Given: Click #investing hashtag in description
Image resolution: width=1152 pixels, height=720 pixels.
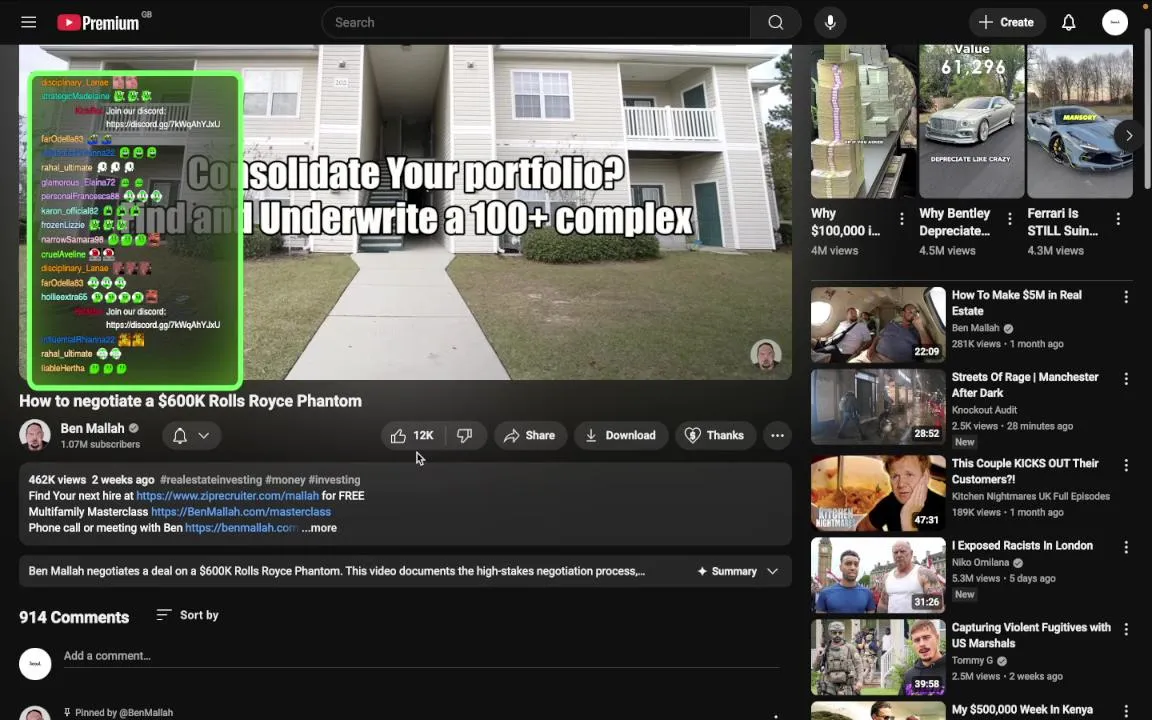Looking at the screenshot, I should coord(334,480).
